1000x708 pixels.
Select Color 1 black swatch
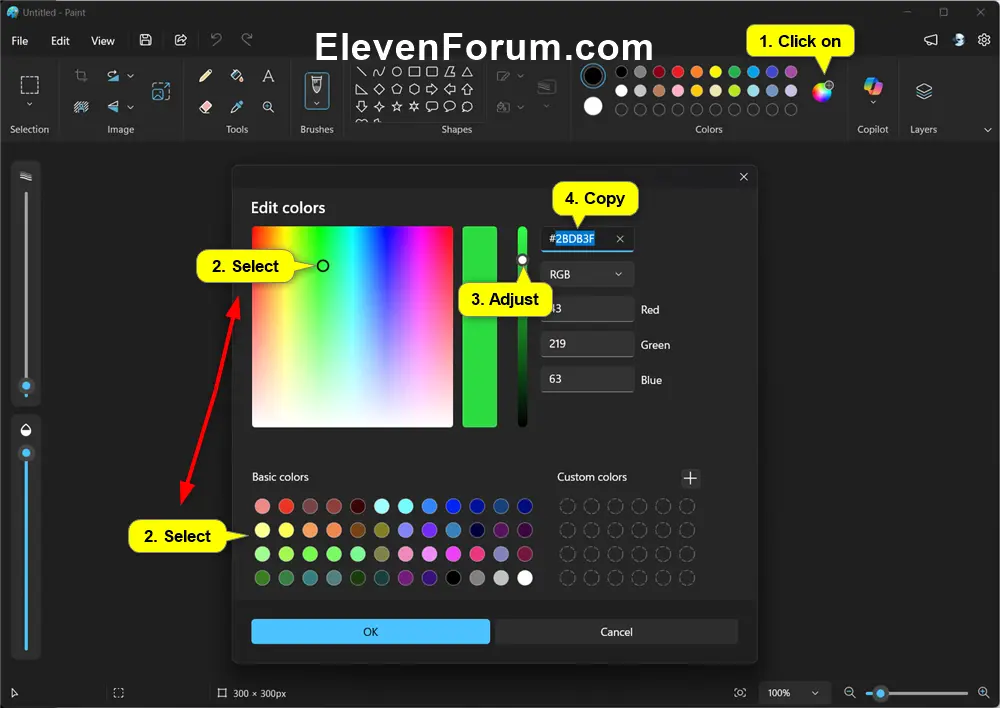tap(592, 76)
